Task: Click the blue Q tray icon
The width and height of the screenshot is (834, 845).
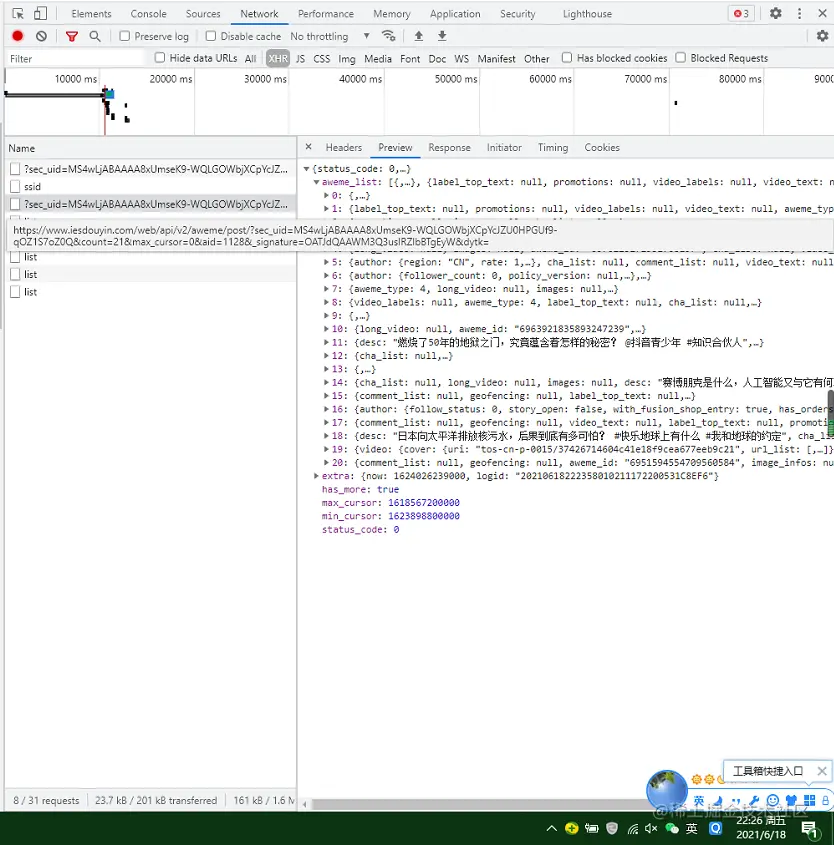Action: tap(715, 828)
